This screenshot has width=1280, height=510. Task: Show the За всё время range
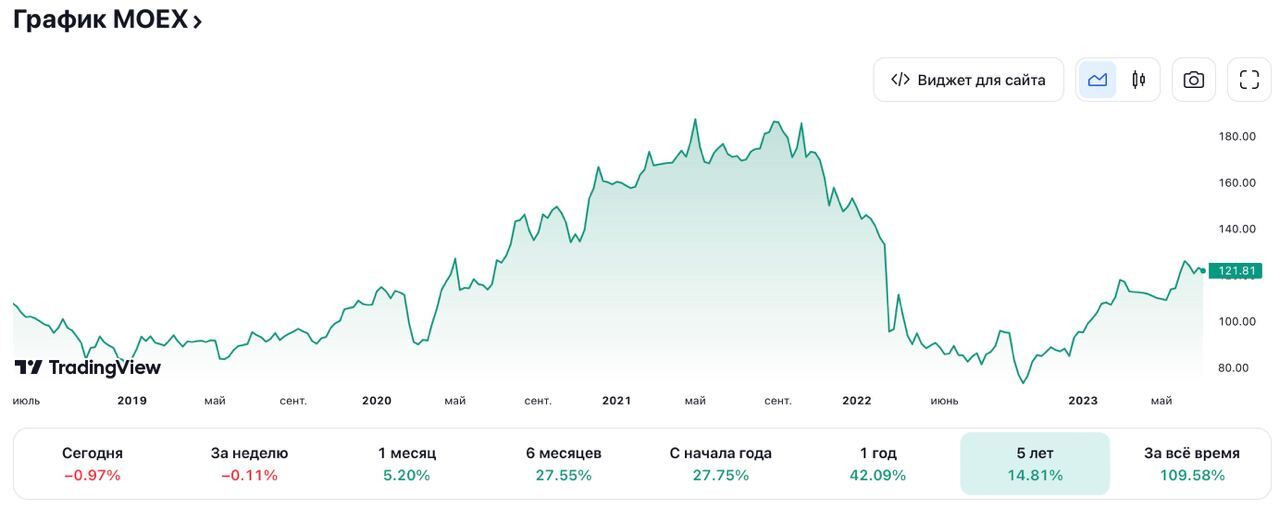coord(1192,464)
